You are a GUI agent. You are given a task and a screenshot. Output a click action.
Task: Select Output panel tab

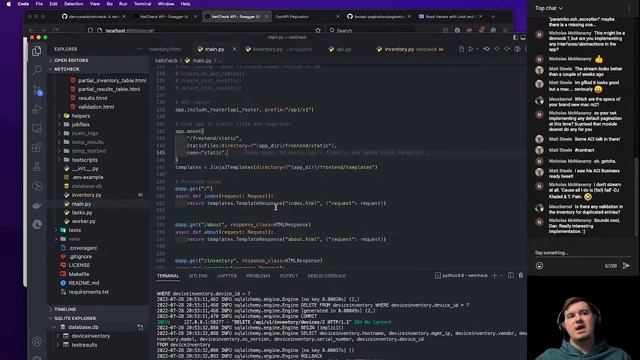(x=289, y=276)
